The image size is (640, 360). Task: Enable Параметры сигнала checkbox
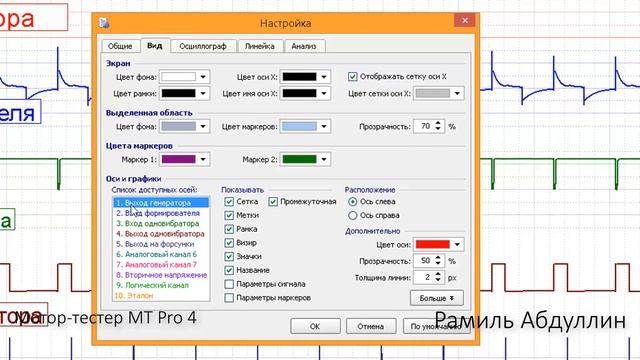click(229, 284)
